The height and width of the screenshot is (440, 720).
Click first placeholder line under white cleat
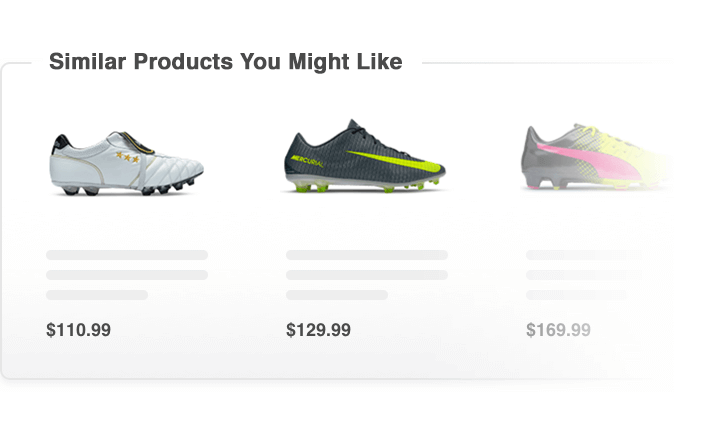point(127,255)
